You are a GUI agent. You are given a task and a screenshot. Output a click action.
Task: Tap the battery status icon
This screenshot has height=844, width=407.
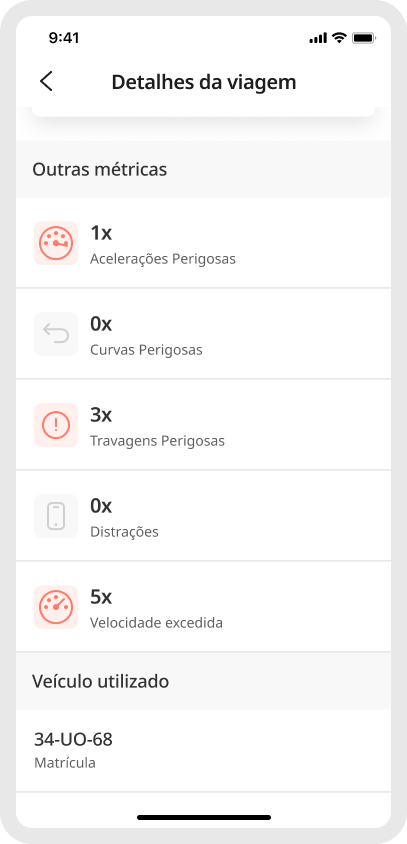364,38
